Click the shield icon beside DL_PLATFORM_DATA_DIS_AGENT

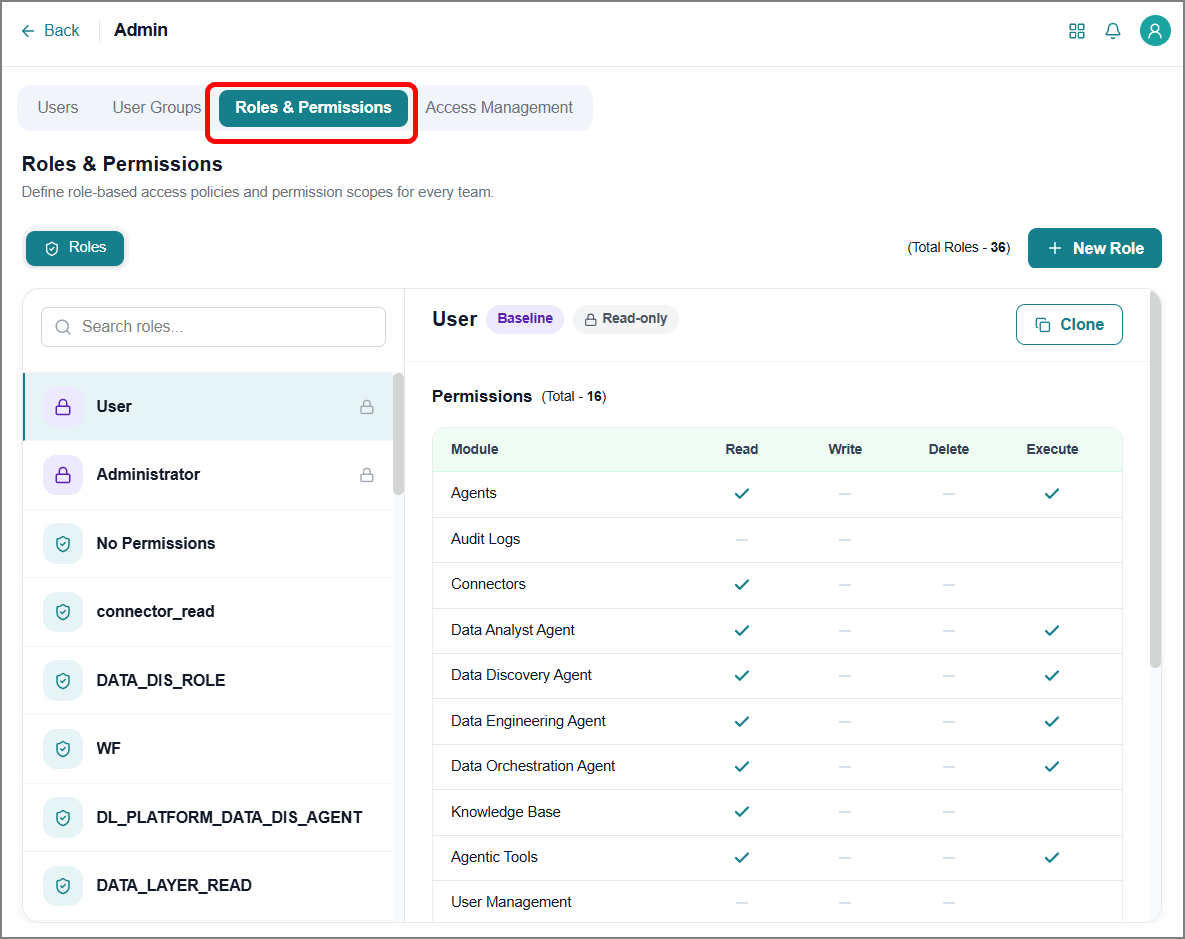point(63,817)
